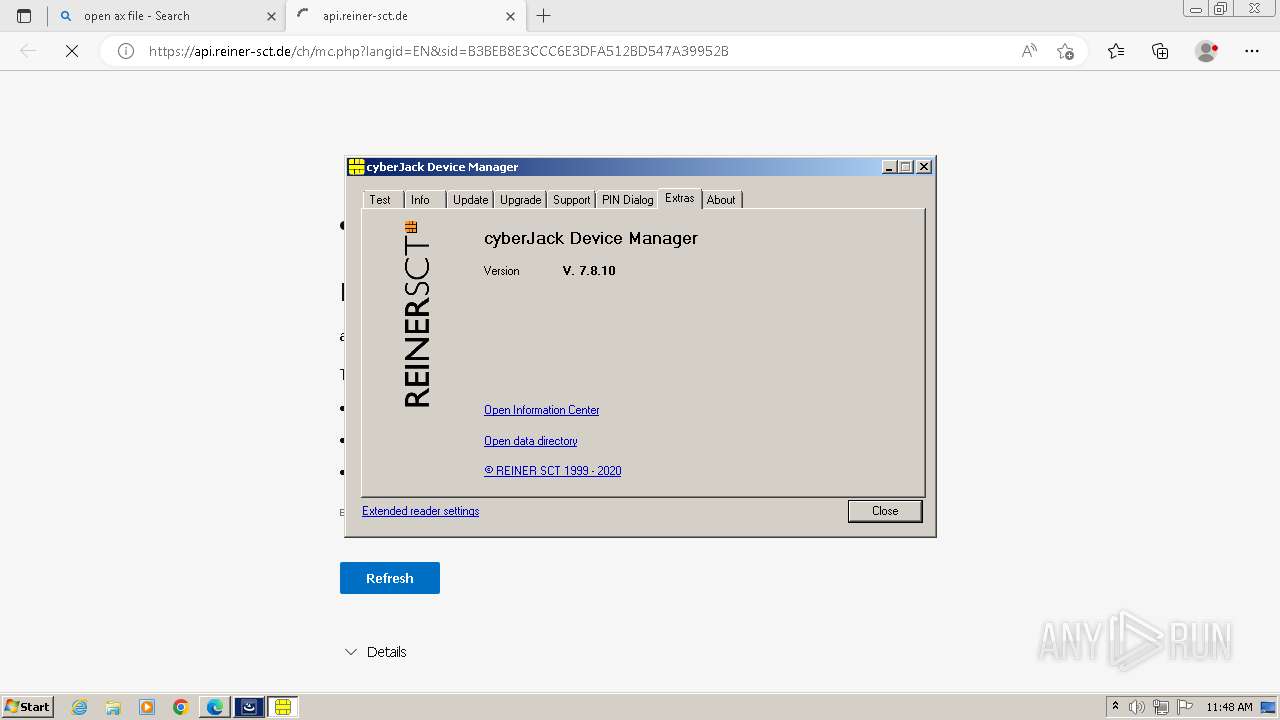Image resolution: width=1280 pixels, height=720 pixels.
Task: Open the network tray icon
Action: 1161,707
